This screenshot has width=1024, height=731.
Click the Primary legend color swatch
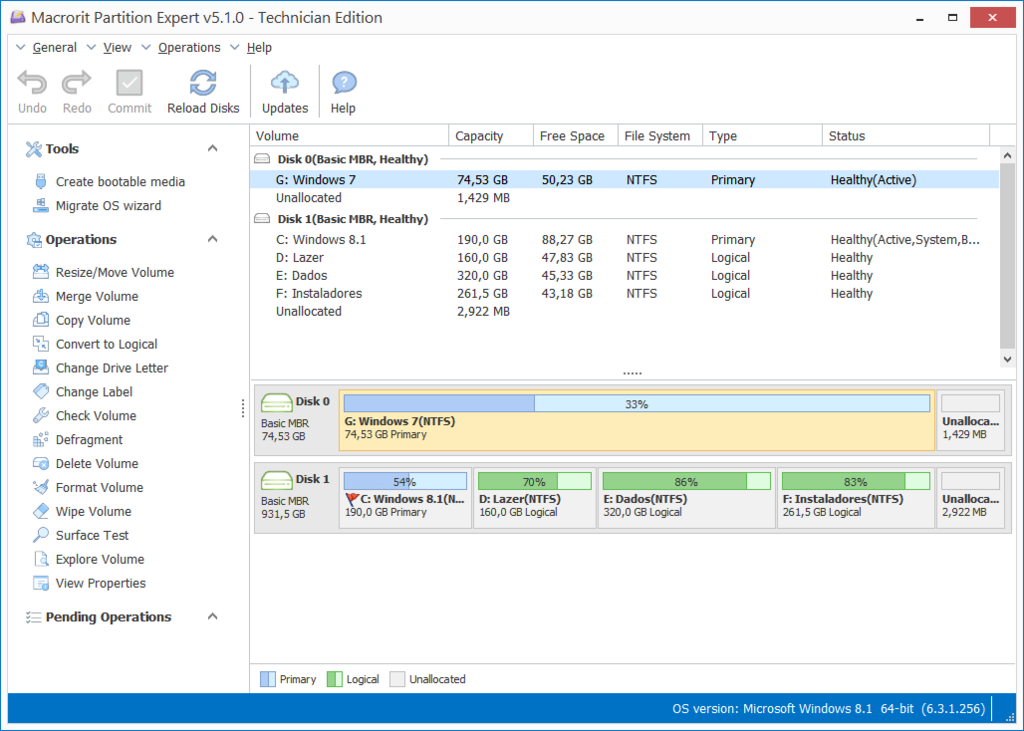[268, 679]
